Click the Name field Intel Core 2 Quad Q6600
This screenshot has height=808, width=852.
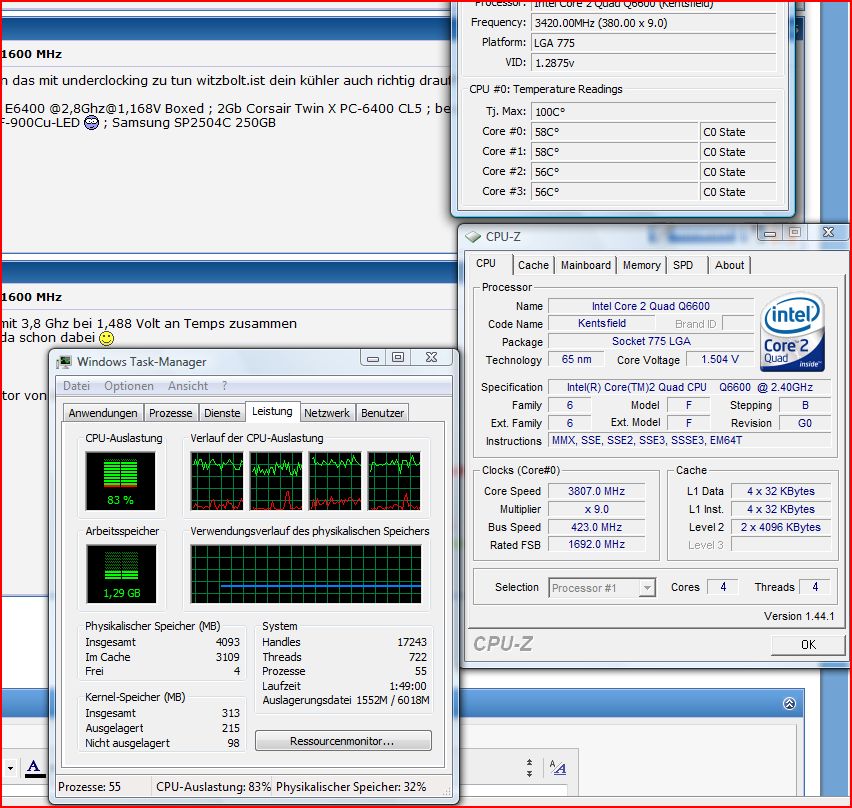[x=650, y=306]
